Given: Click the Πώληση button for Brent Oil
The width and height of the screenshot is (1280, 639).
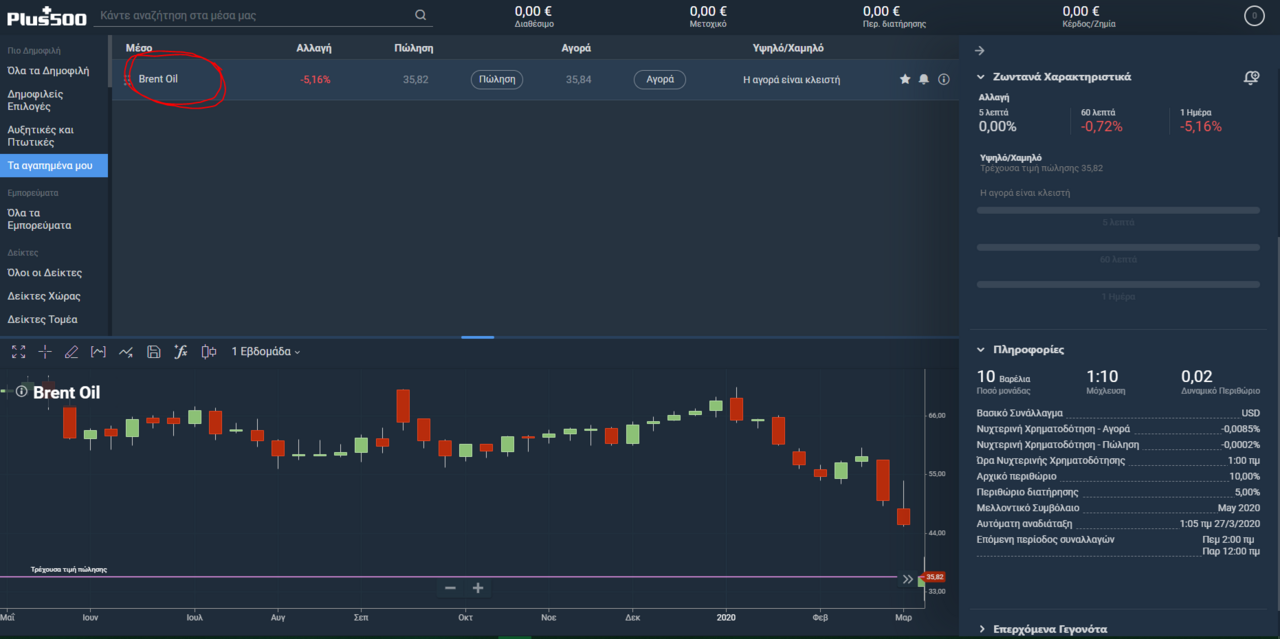Looking at the screenshot, I should [x=497, y=79].
